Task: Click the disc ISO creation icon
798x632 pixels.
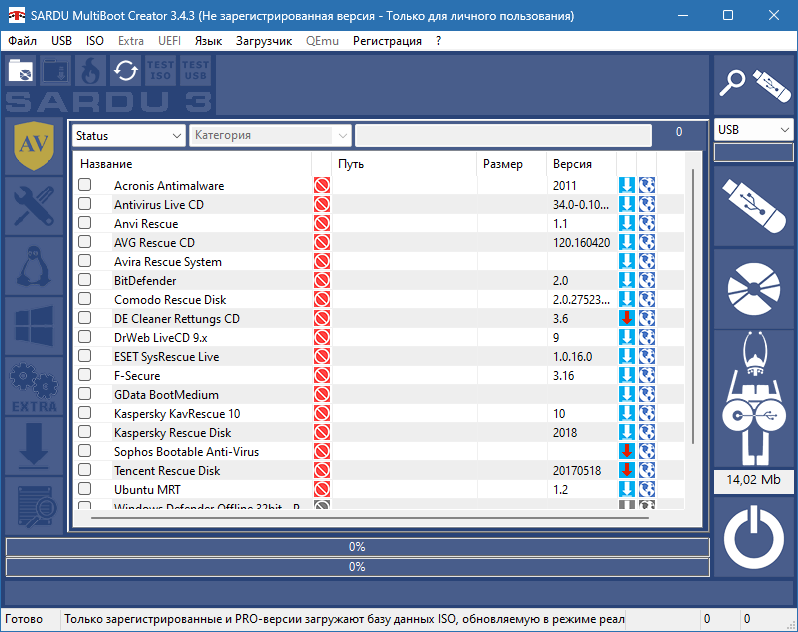Action: click(754, 289)
